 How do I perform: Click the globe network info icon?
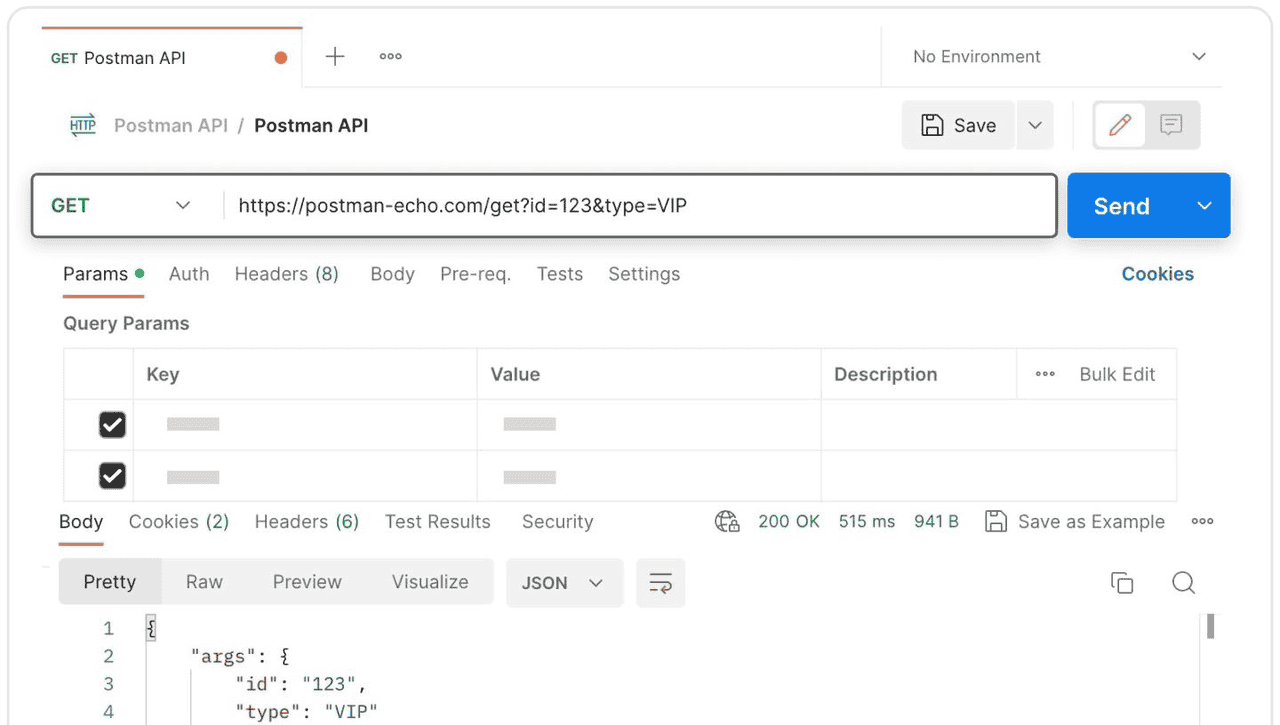pos(727,521)
